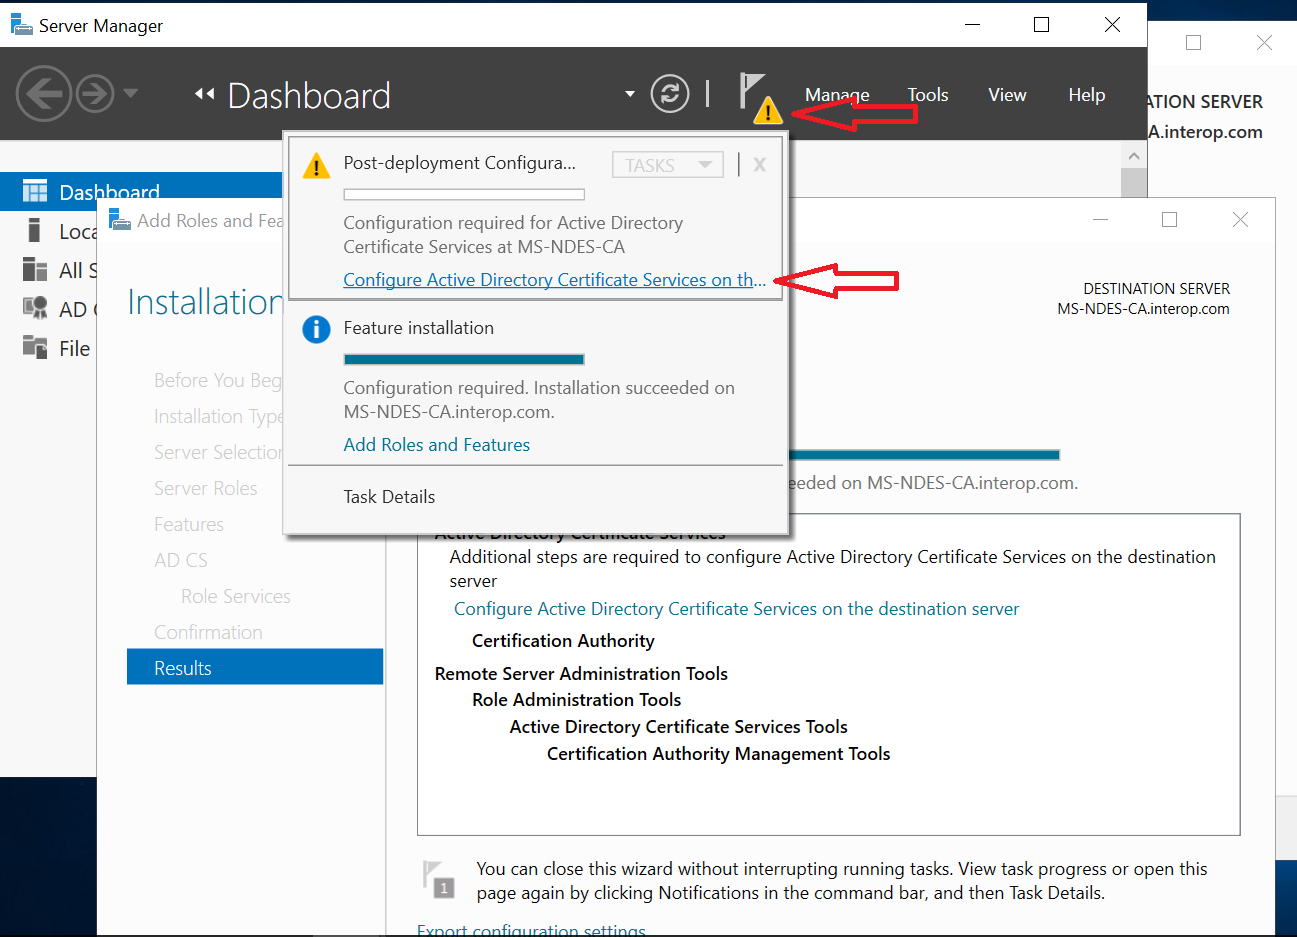This screenshot has height=937, width=1297.
Task: Select the Role Services wizard step
Action: click(x=236, y=596)
